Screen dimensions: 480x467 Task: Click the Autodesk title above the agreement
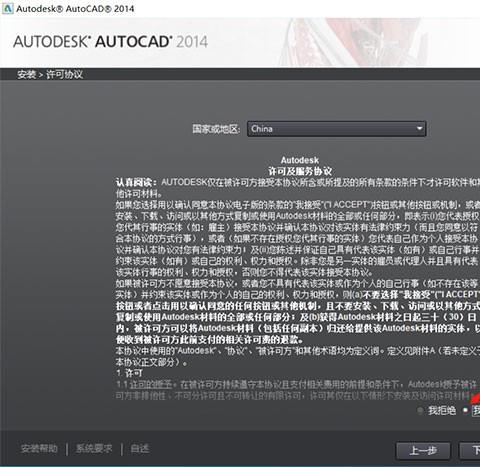click(x=300, y=160)
